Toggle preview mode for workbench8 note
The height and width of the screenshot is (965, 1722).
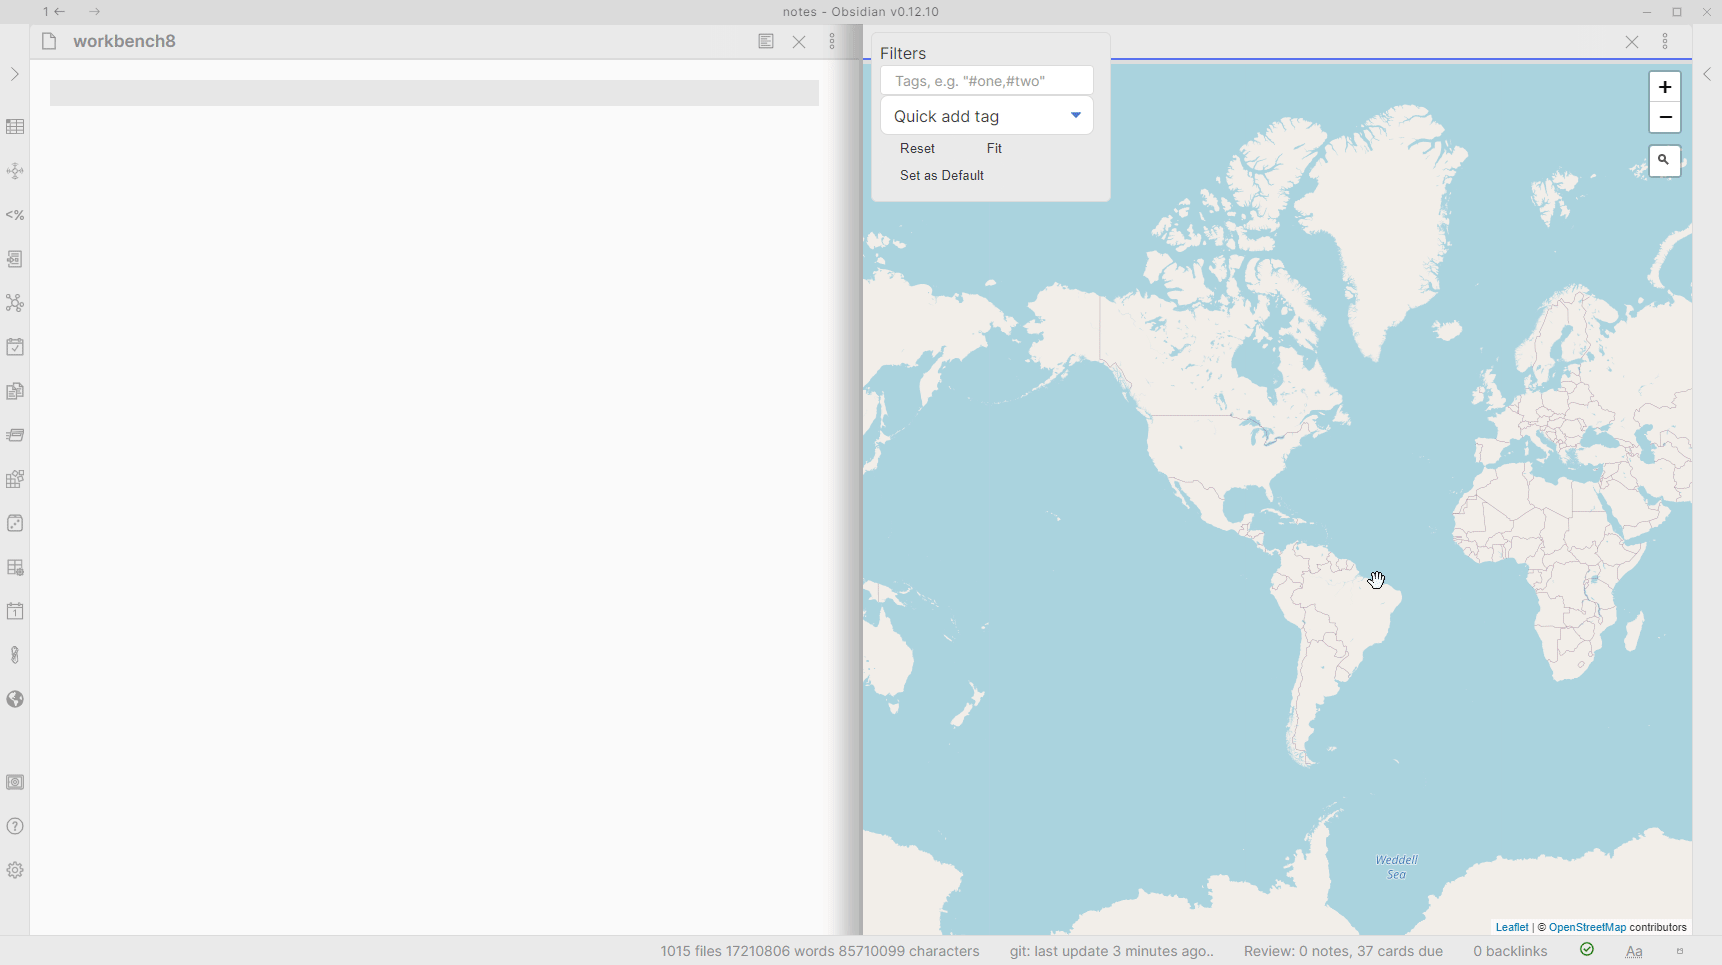[x=766, y=41]
